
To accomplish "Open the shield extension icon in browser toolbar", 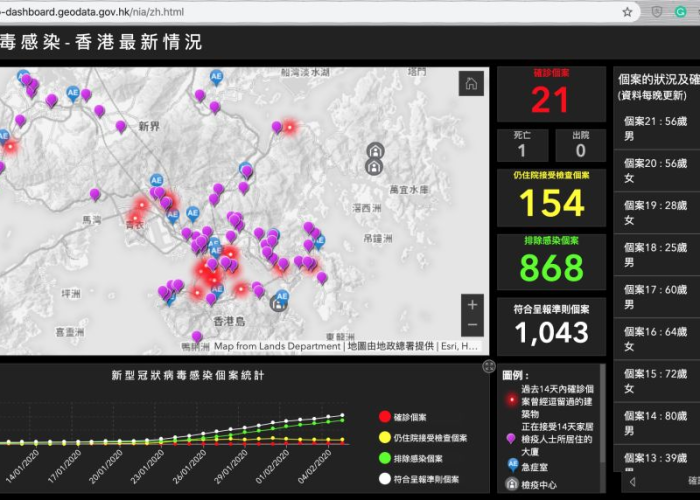I will [657, 12].
